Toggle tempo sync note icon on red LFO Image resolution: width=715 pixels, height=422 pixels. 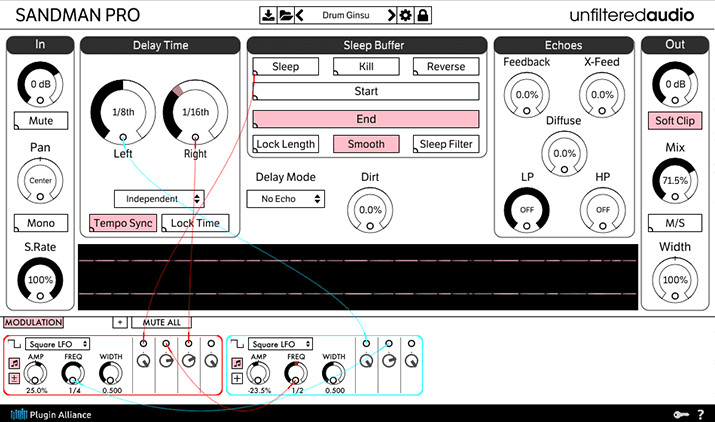coord(15,363)
